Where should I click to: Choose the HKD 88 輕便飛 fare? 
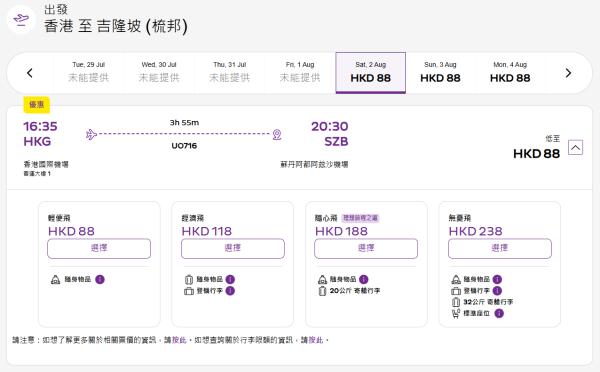pyautogui.click(x=99, y=248)
